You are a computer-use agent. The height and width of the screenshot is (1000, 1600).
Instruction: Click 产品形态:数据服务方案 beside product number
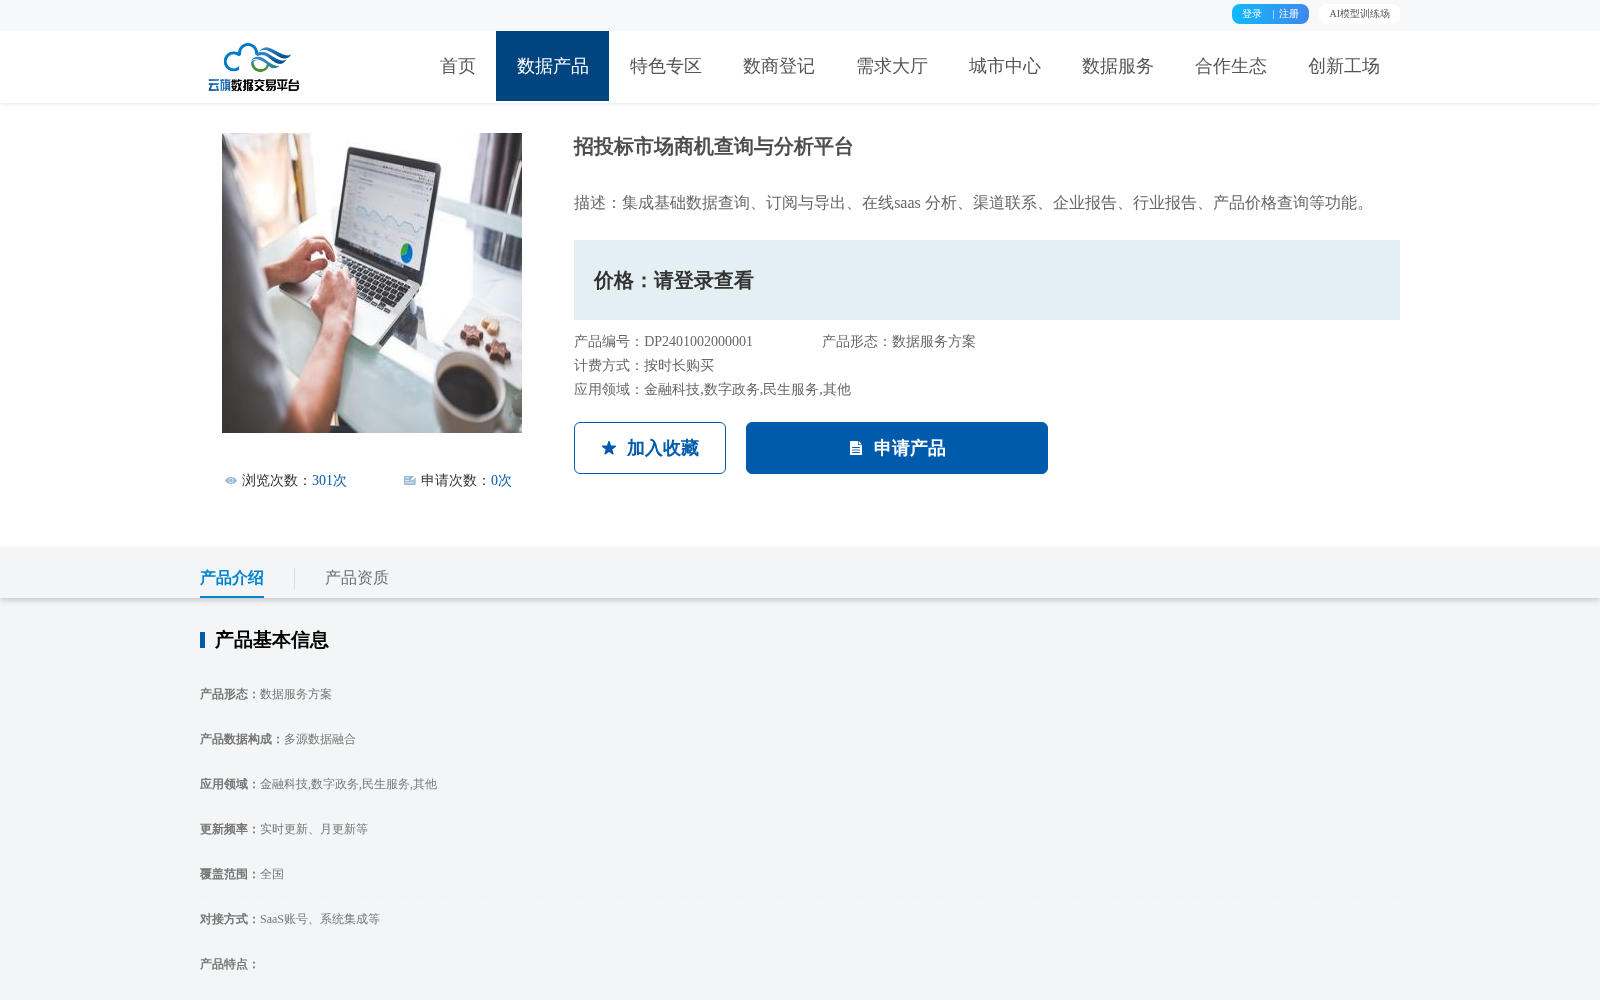(899, 342)
